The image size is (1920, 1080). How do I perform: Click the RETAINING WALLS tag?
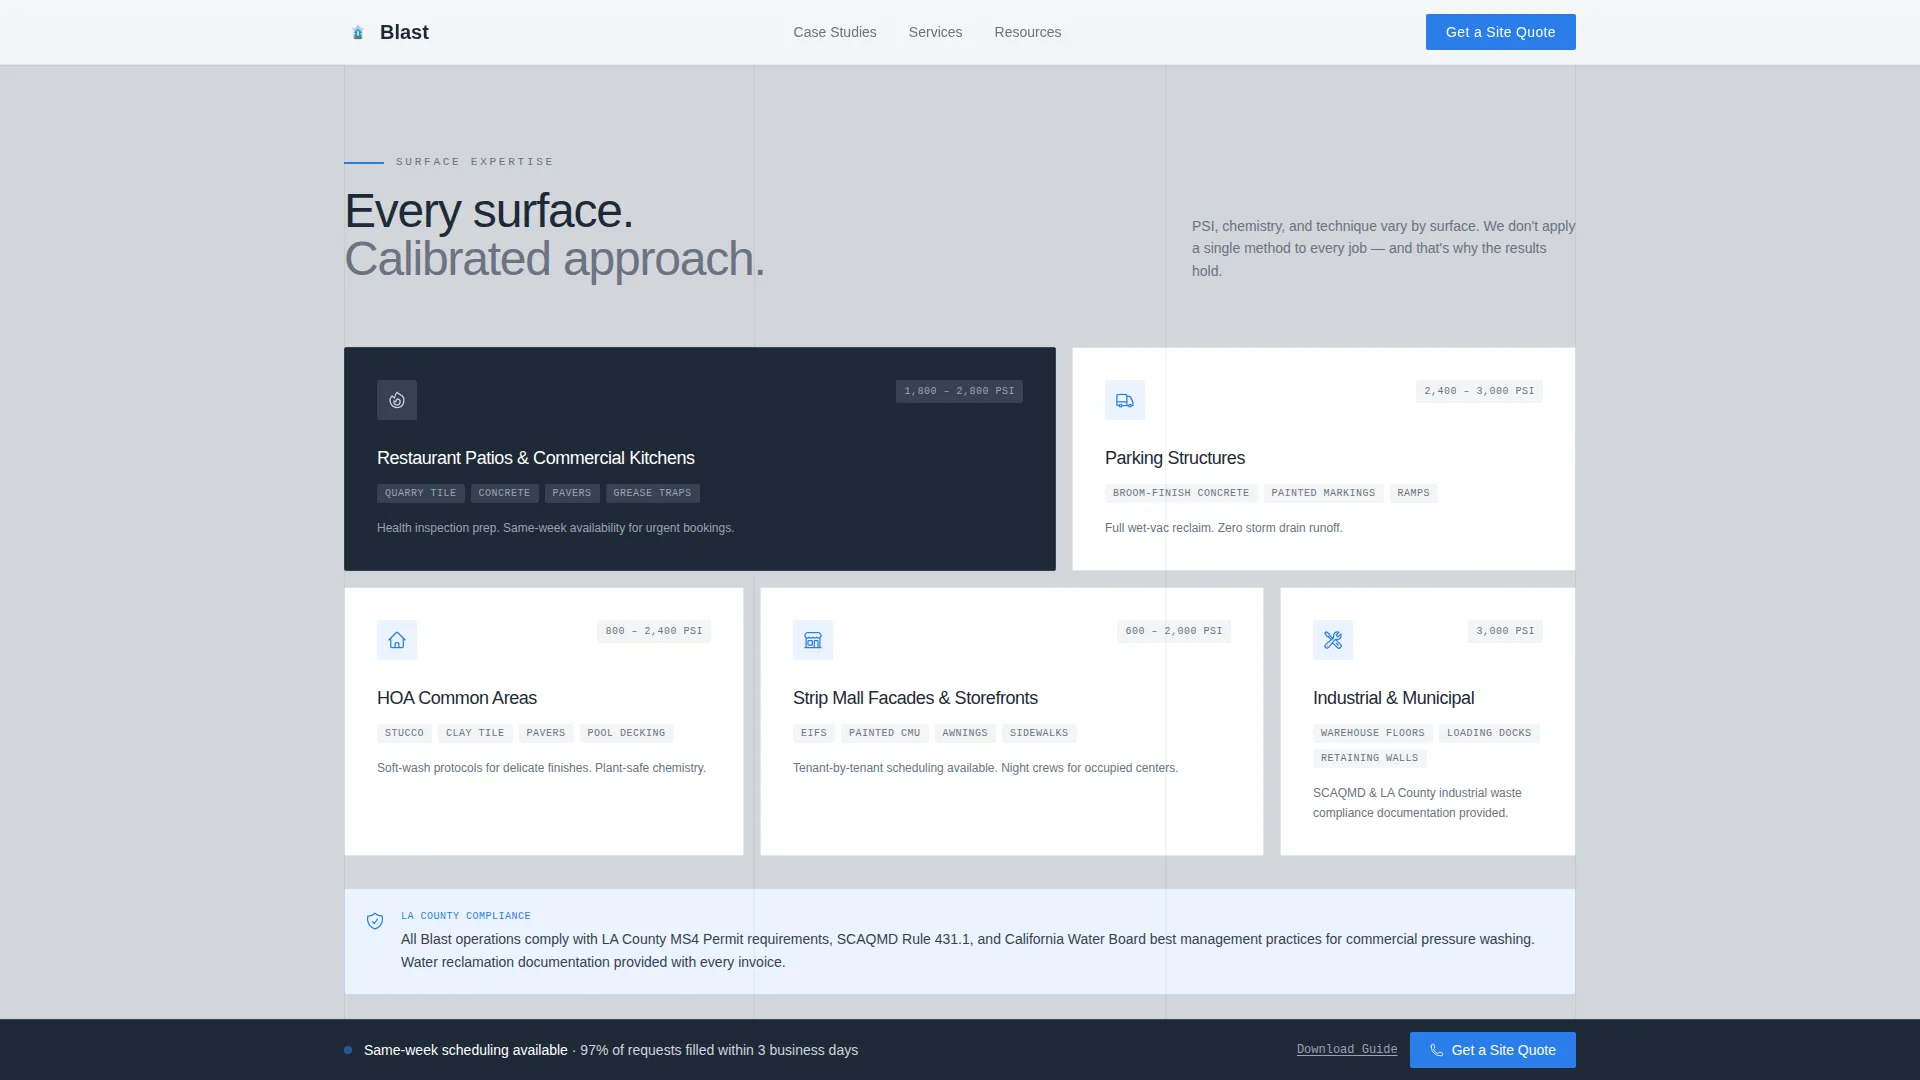(1369, 758)
